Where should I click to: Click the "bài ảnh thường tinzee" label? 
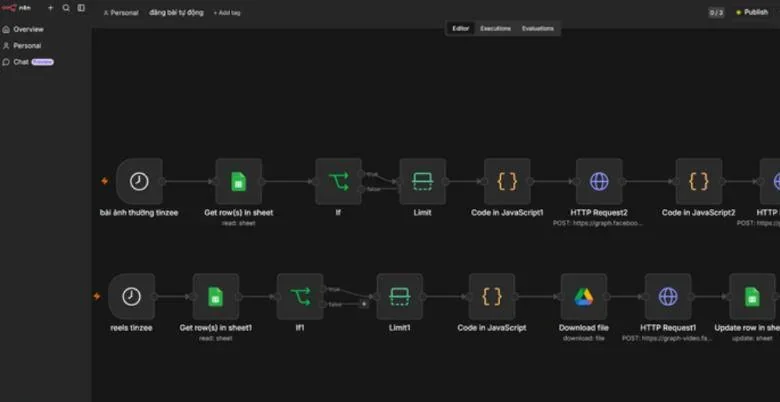[x=139, y=213]
